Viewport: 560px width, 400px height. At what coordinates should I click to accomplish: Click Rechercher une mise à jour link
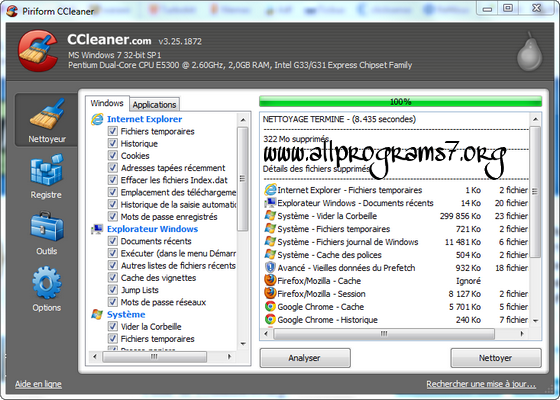coord(481,384)
